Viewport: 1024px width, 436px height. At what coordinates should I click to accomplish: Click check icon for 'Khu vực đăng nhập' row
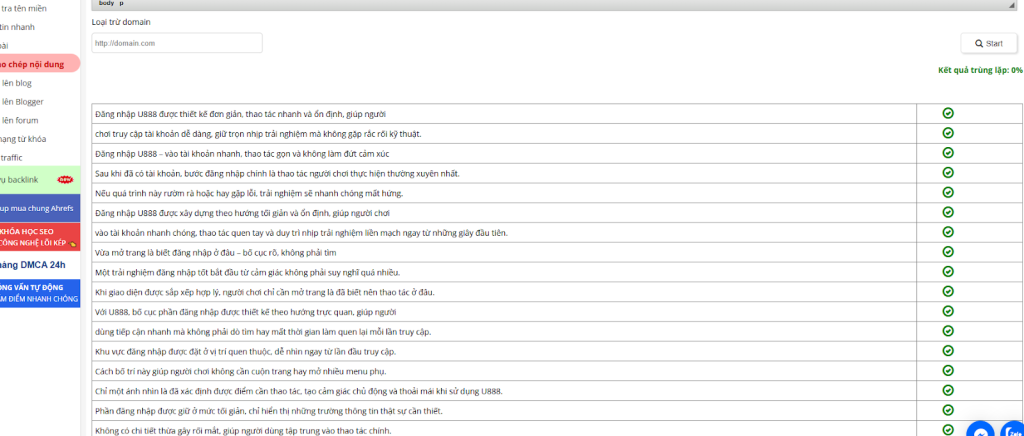948,350
